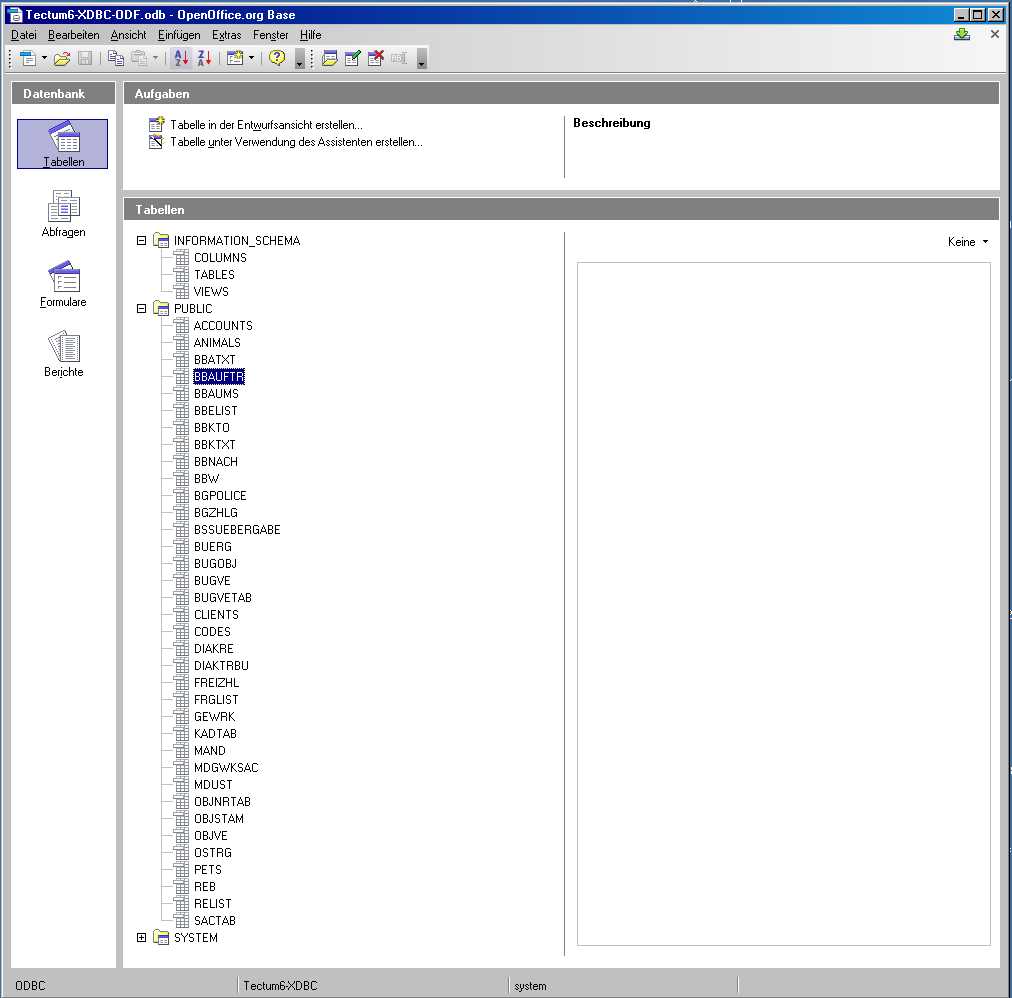The image size is (1012, 998).
Task: Click the Edit table icon with pencil
Action: click(352, 59)
